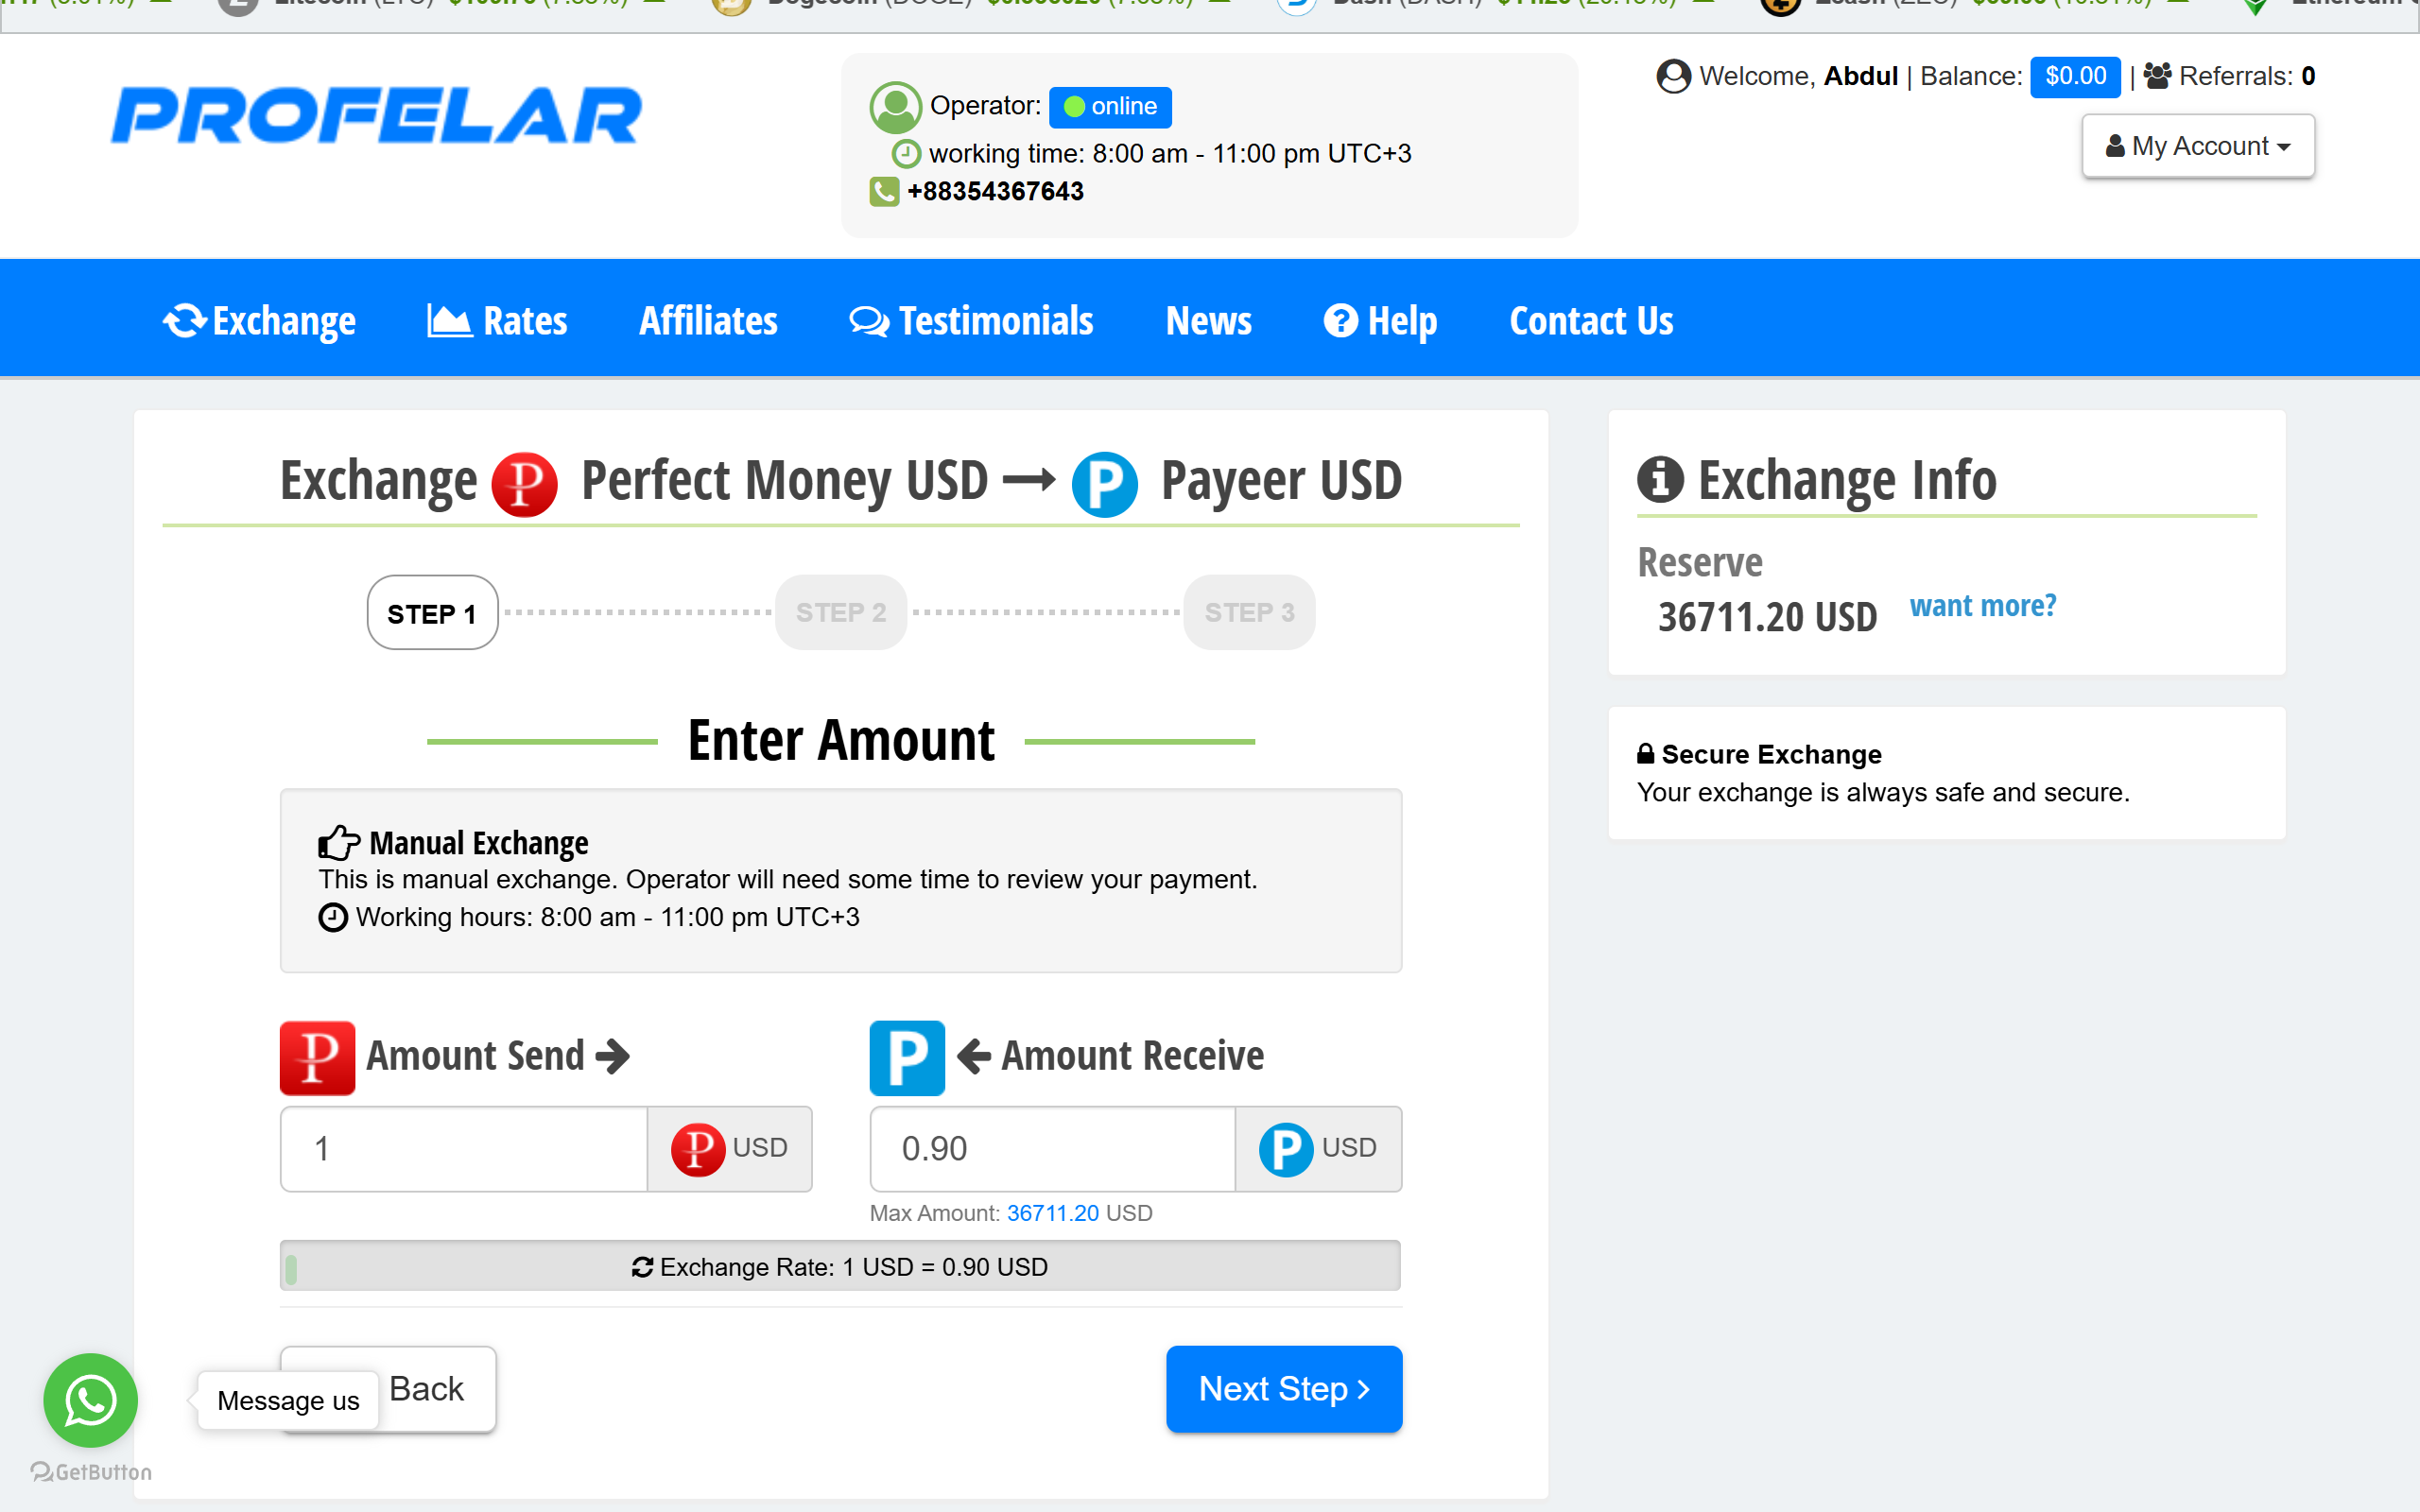
Task: Click the Referrals: 0 text
Action: click(2246, 76)
